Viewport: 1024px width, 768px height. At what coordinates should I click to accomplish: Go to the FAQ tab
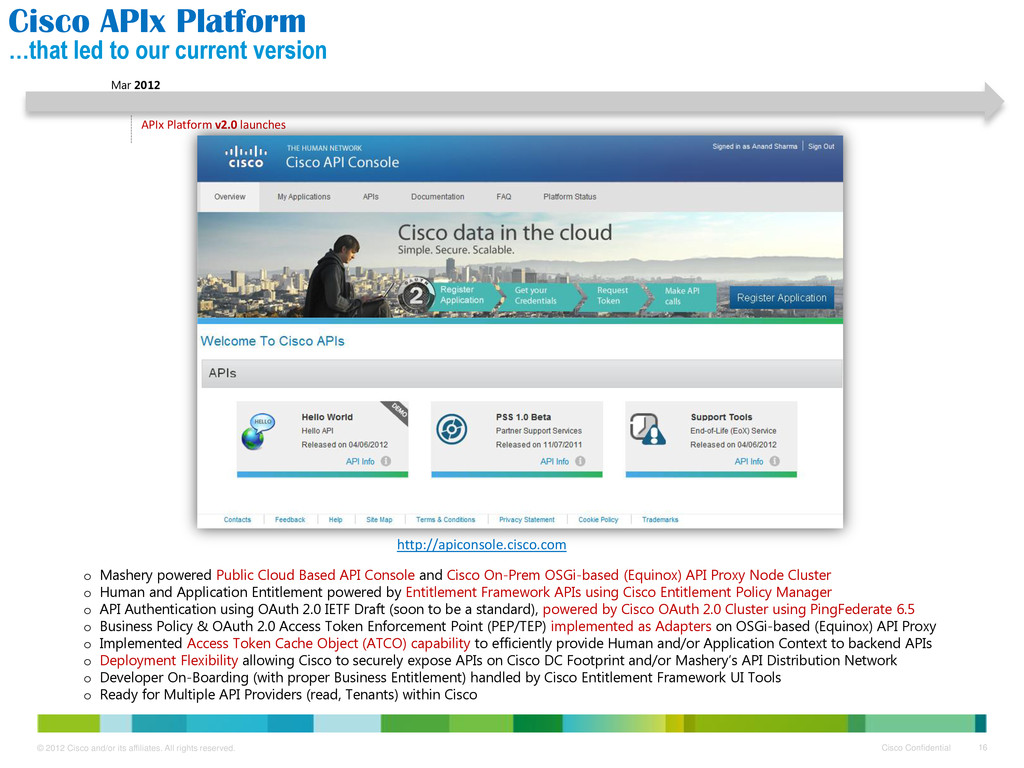(504, 197)
